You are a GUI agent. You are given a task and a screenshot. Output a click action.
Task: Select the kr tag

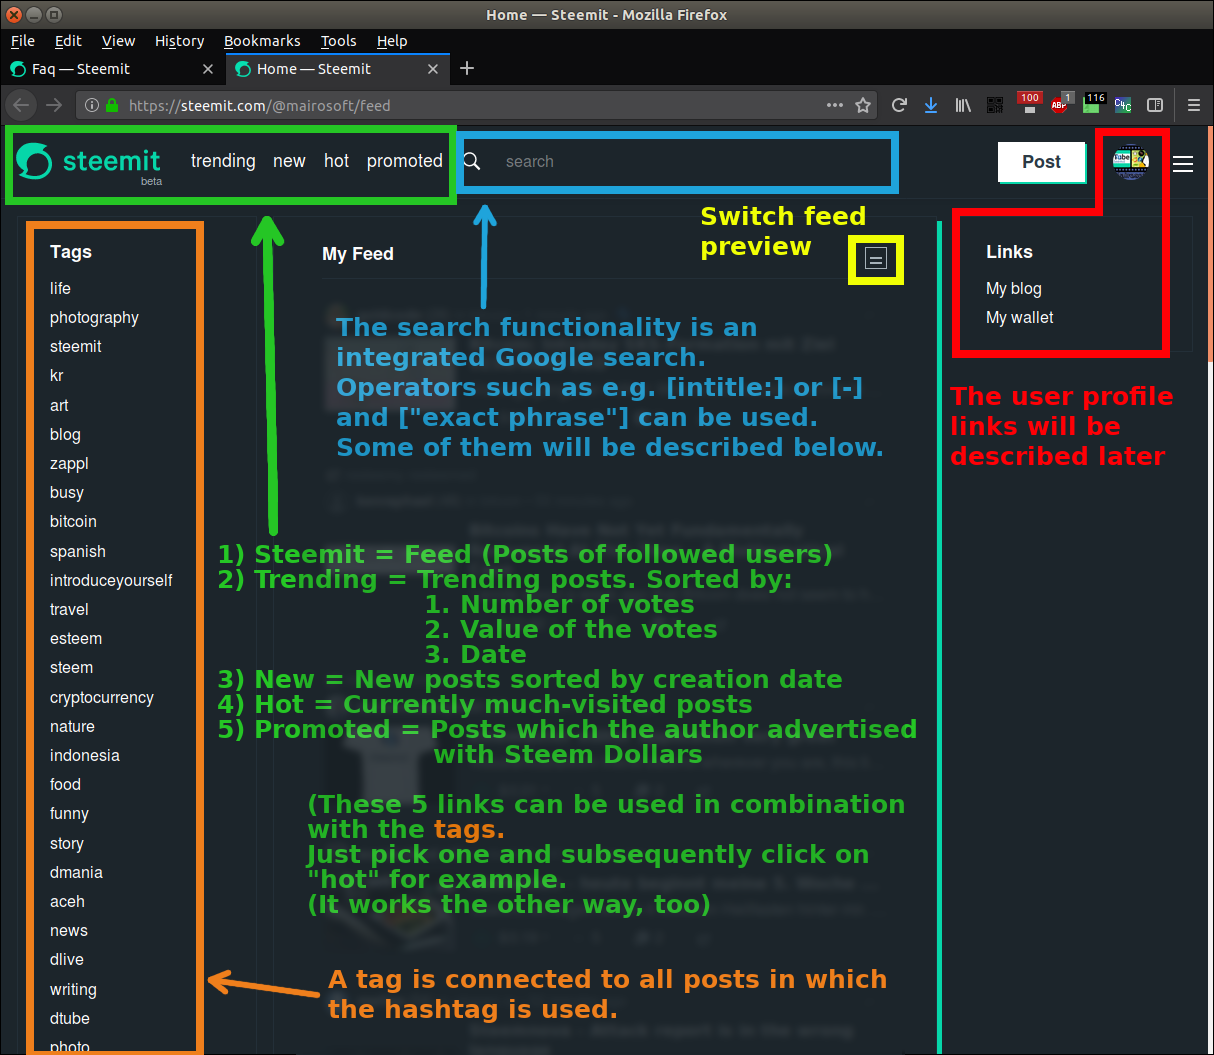[57, 375]
